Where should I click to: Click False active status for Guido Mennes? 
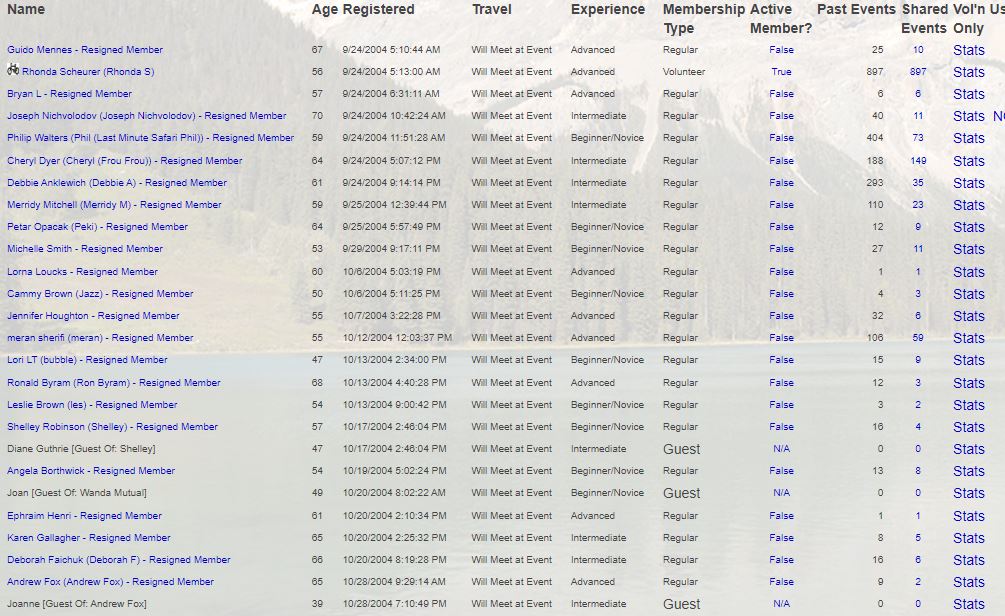pos(781,50)
